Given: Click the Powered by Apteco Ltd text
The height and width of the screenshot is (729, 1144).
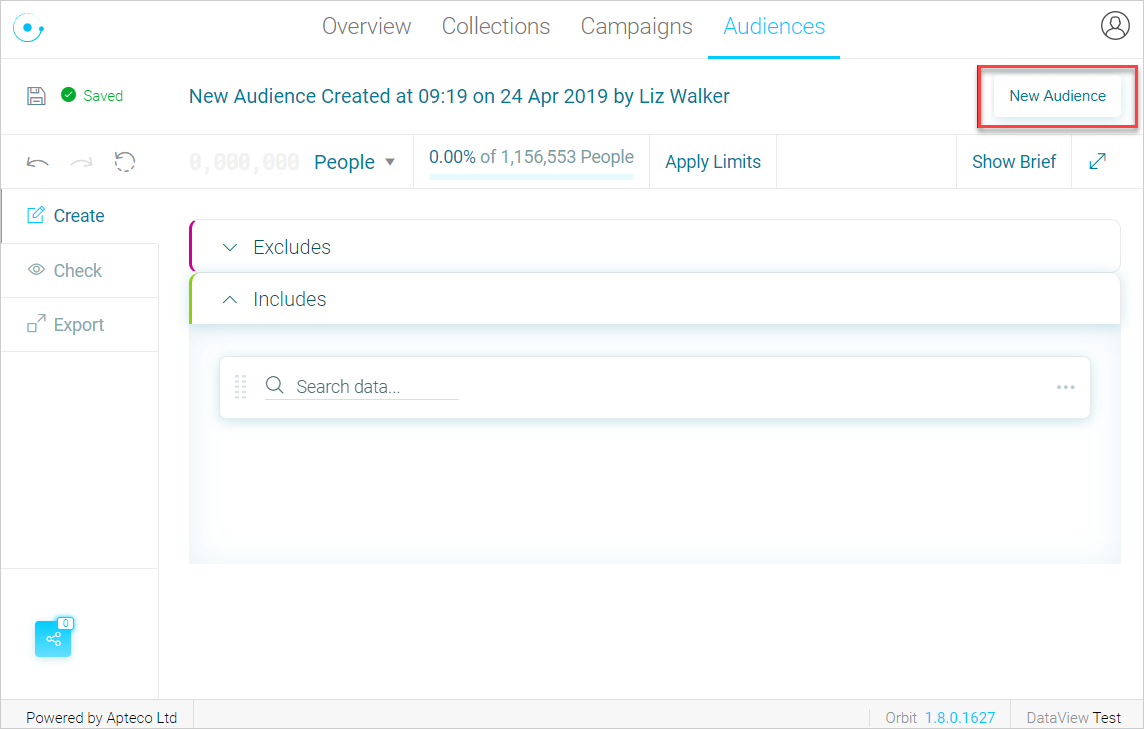Looking at the screenshot, I should pos(101,717).
